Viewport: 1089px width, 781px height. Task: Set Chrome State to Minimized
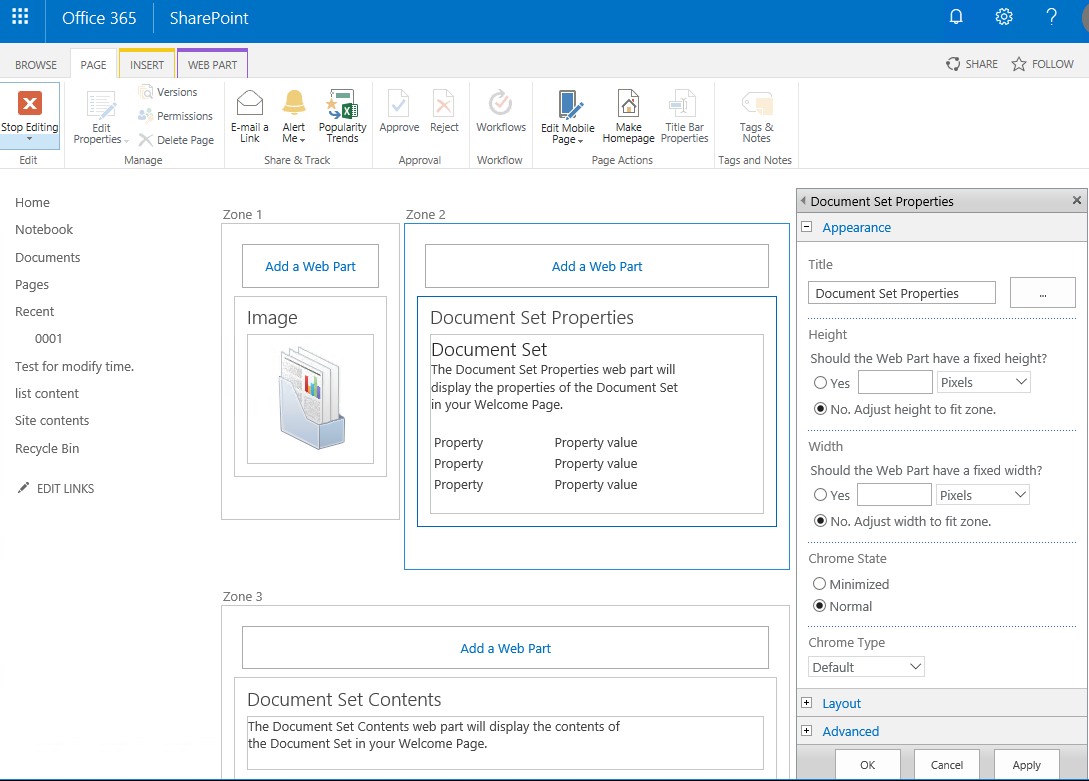tap(820, 584)
